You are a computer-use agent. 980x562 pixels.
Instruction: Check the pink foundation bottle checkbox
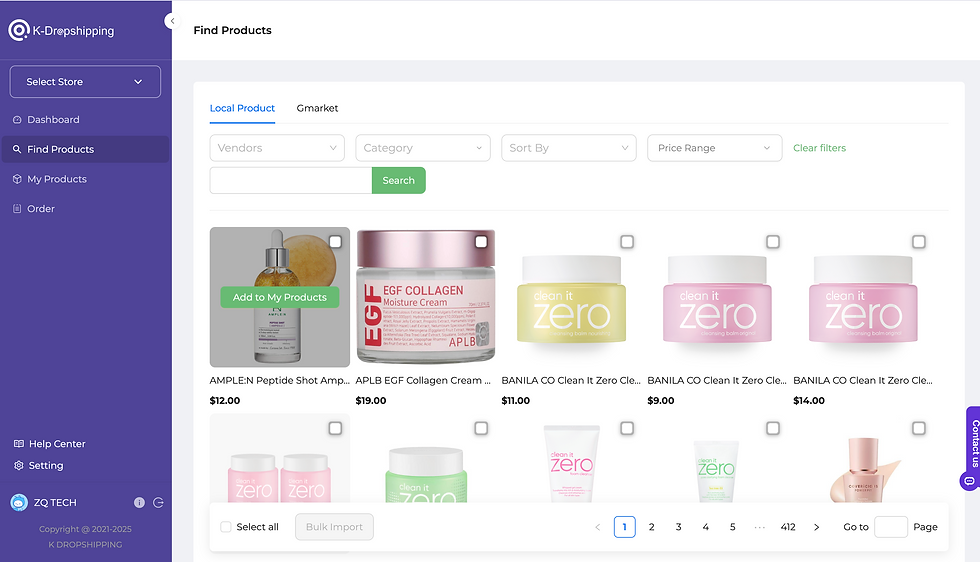[919, 428]
